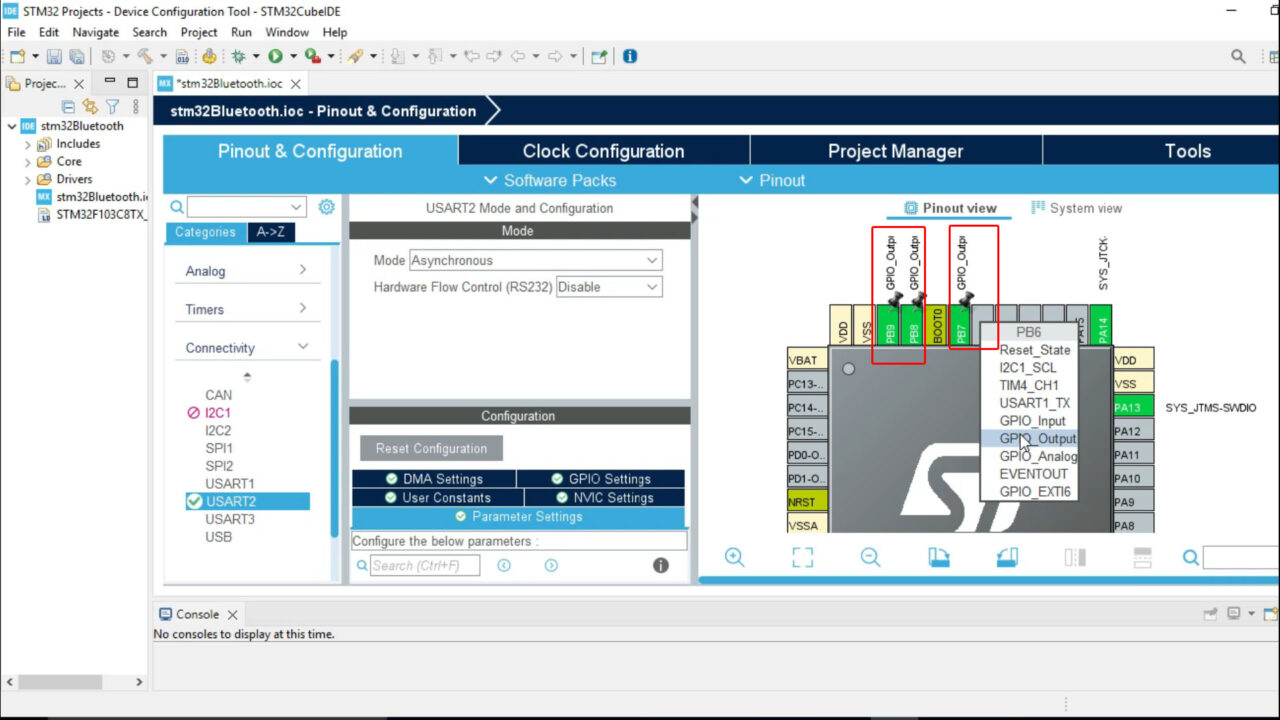Choose USART1_TX in the PB6 menu
The image size is (1280, 720).
point(1029,403)
